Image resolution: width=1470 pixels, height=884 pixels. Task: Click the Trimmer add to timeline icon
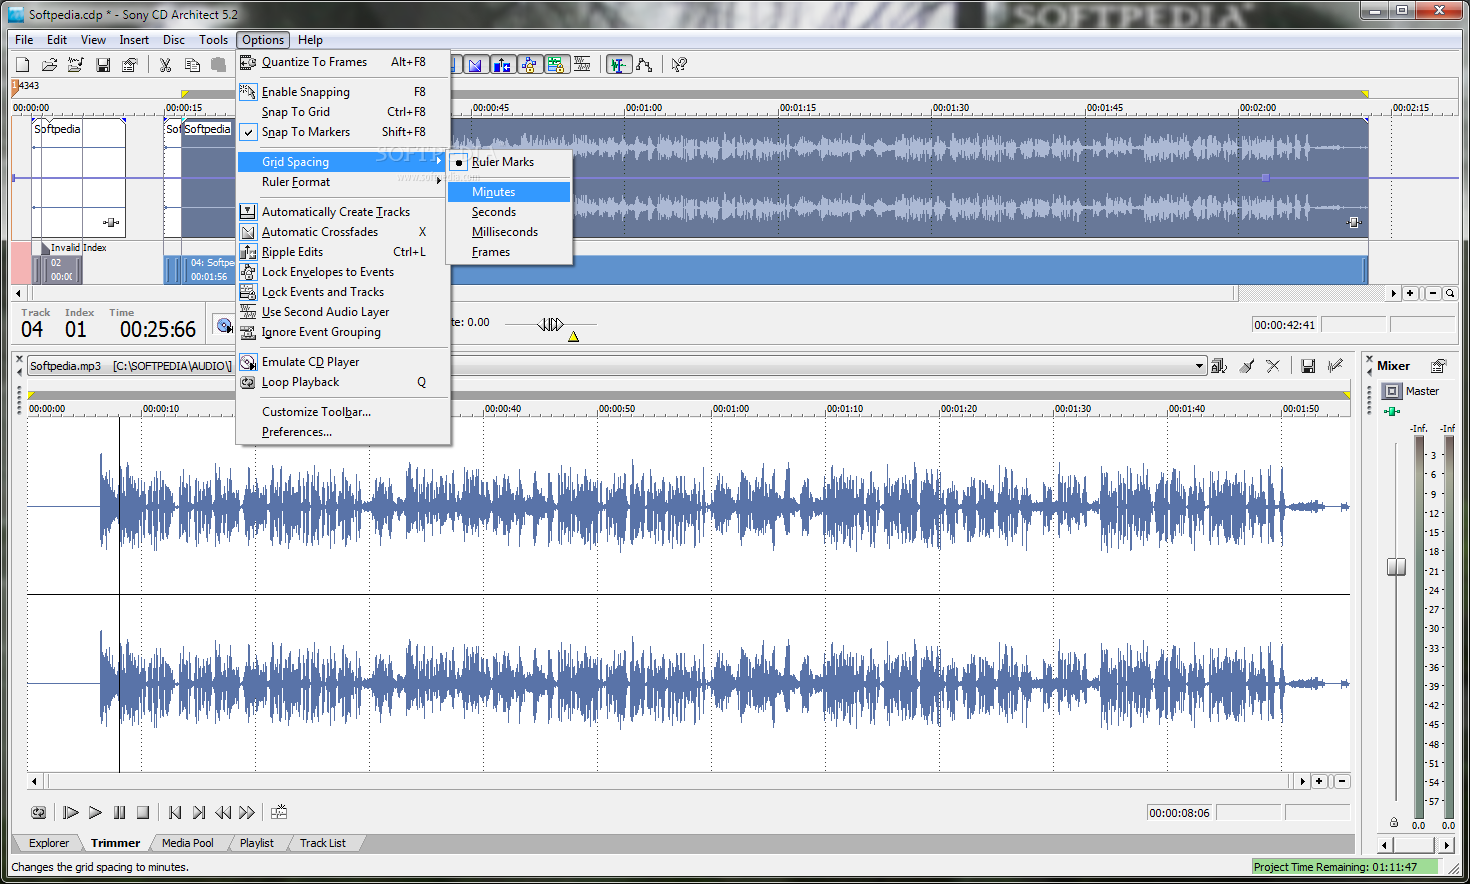279,812
